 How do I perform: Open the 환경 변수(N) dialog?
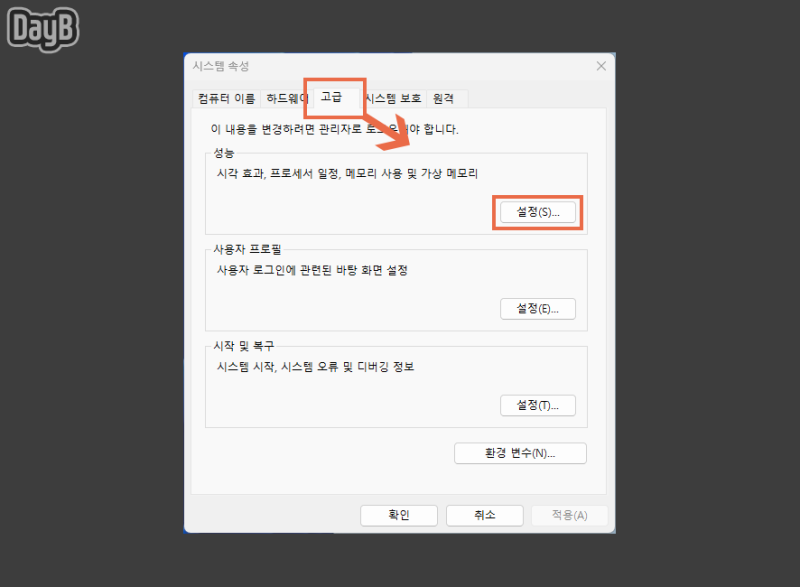[520, 453]
